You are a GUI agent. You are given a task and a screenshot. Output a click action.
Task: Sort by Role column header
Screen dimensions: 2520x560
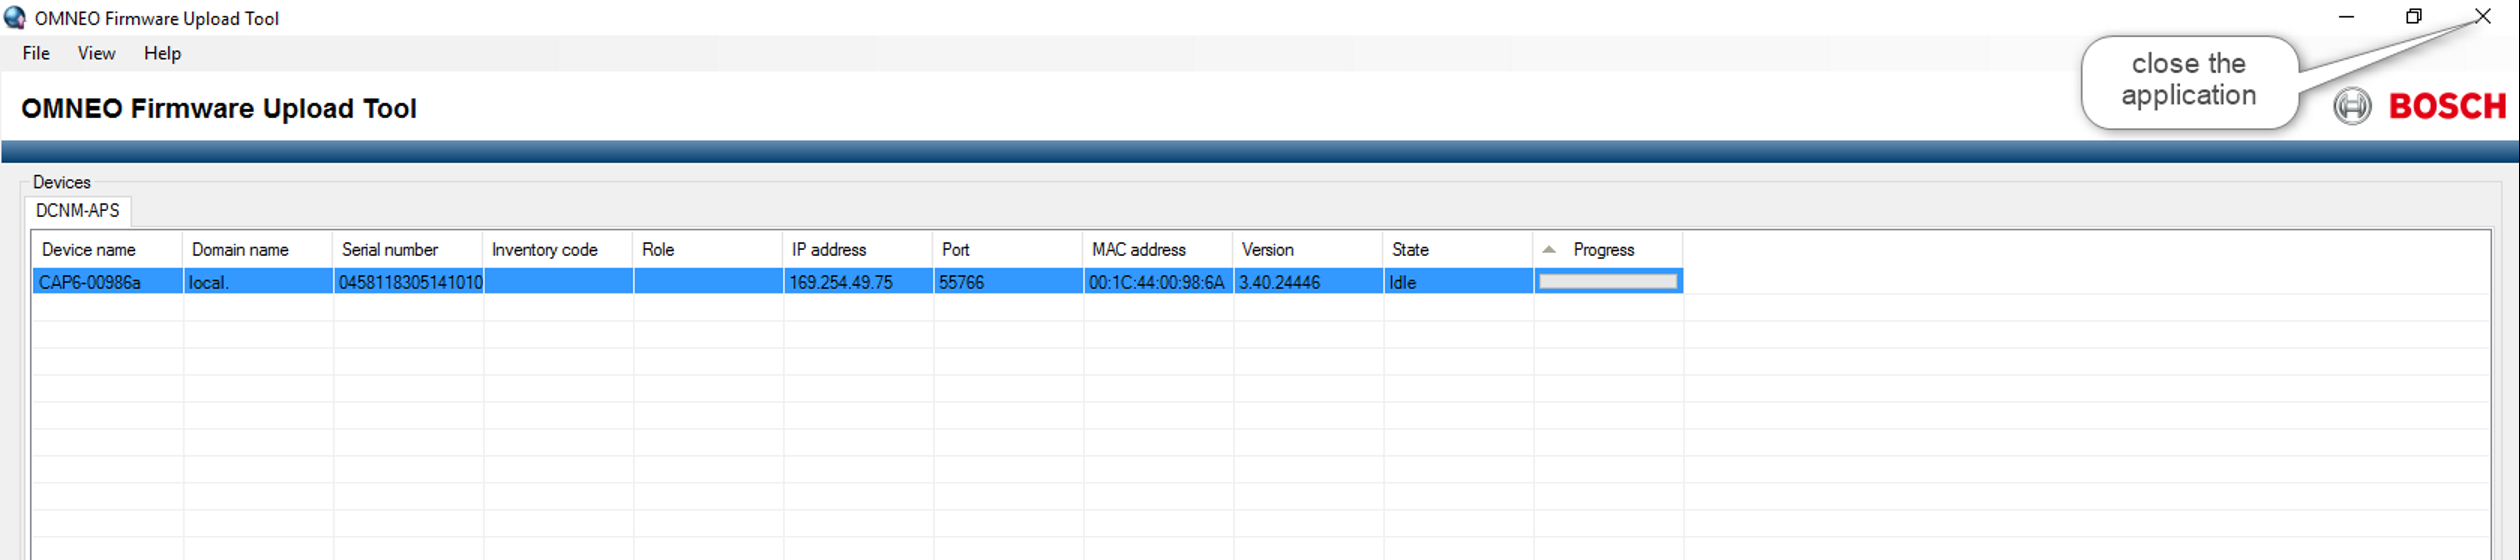[707, 250]
